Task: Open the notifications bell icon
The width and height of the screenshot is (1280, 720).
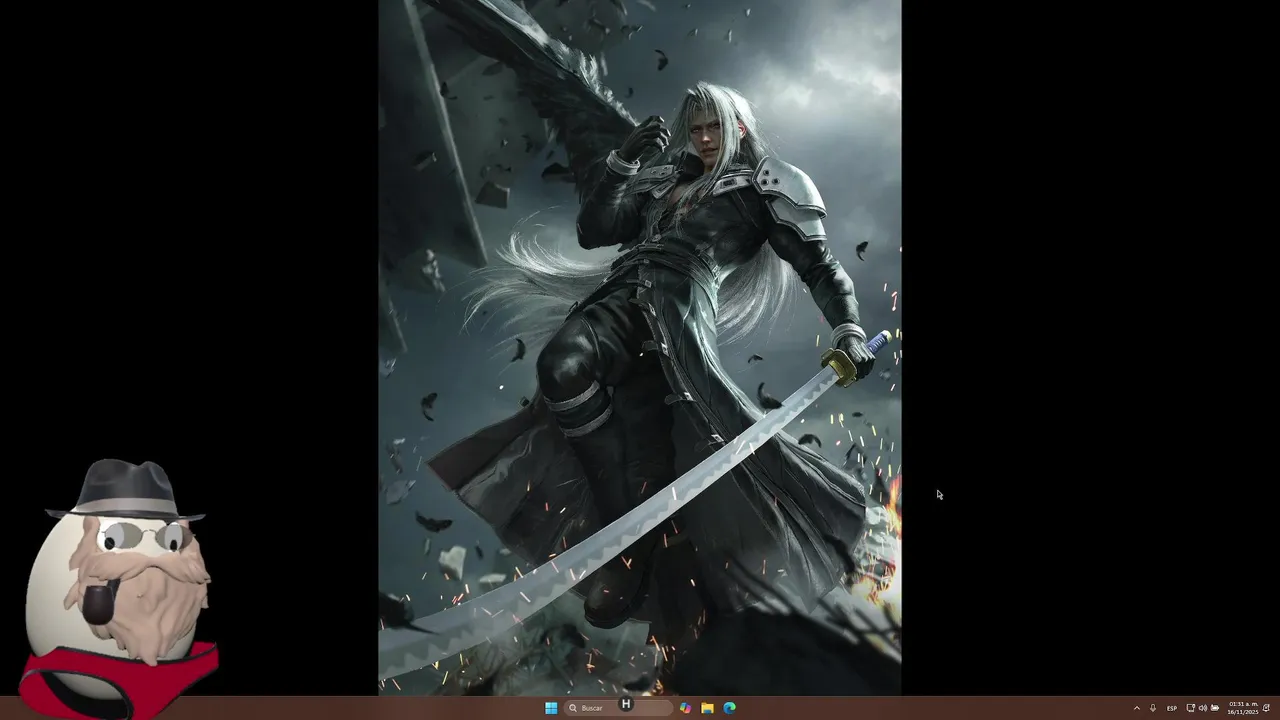Action: click(x=1266, y=708)
